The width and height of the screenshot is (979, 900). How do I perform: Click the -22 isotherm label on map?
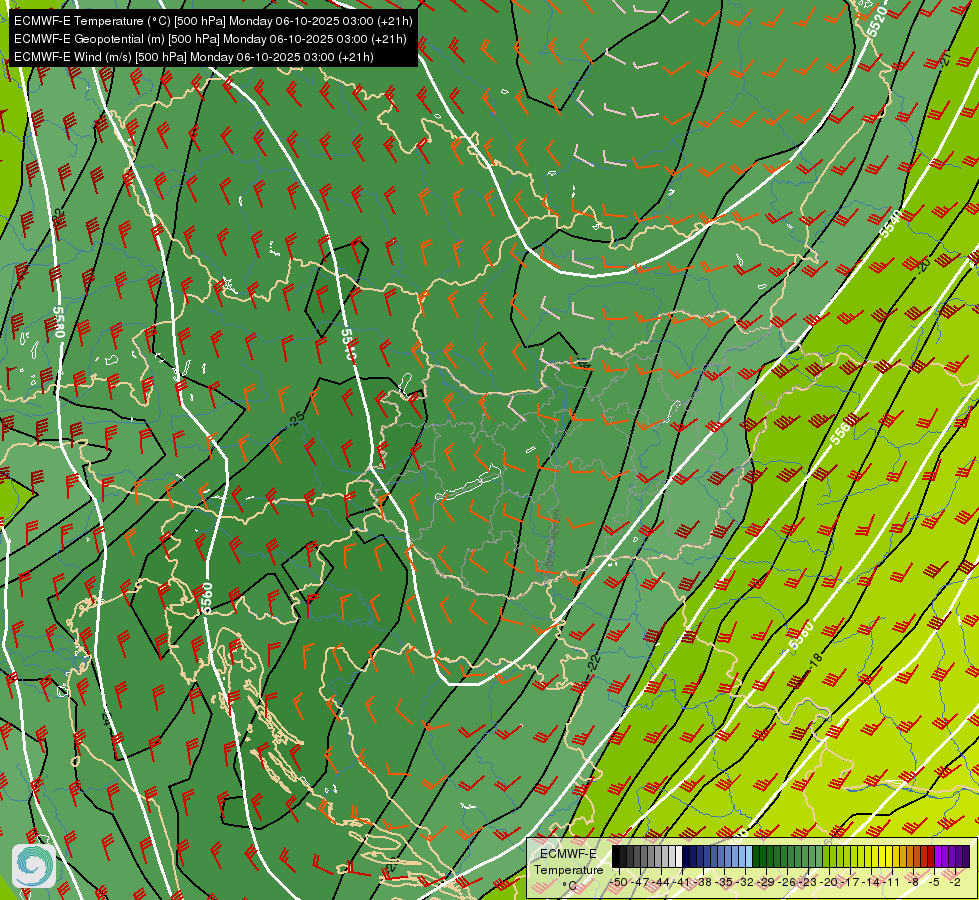594,661
